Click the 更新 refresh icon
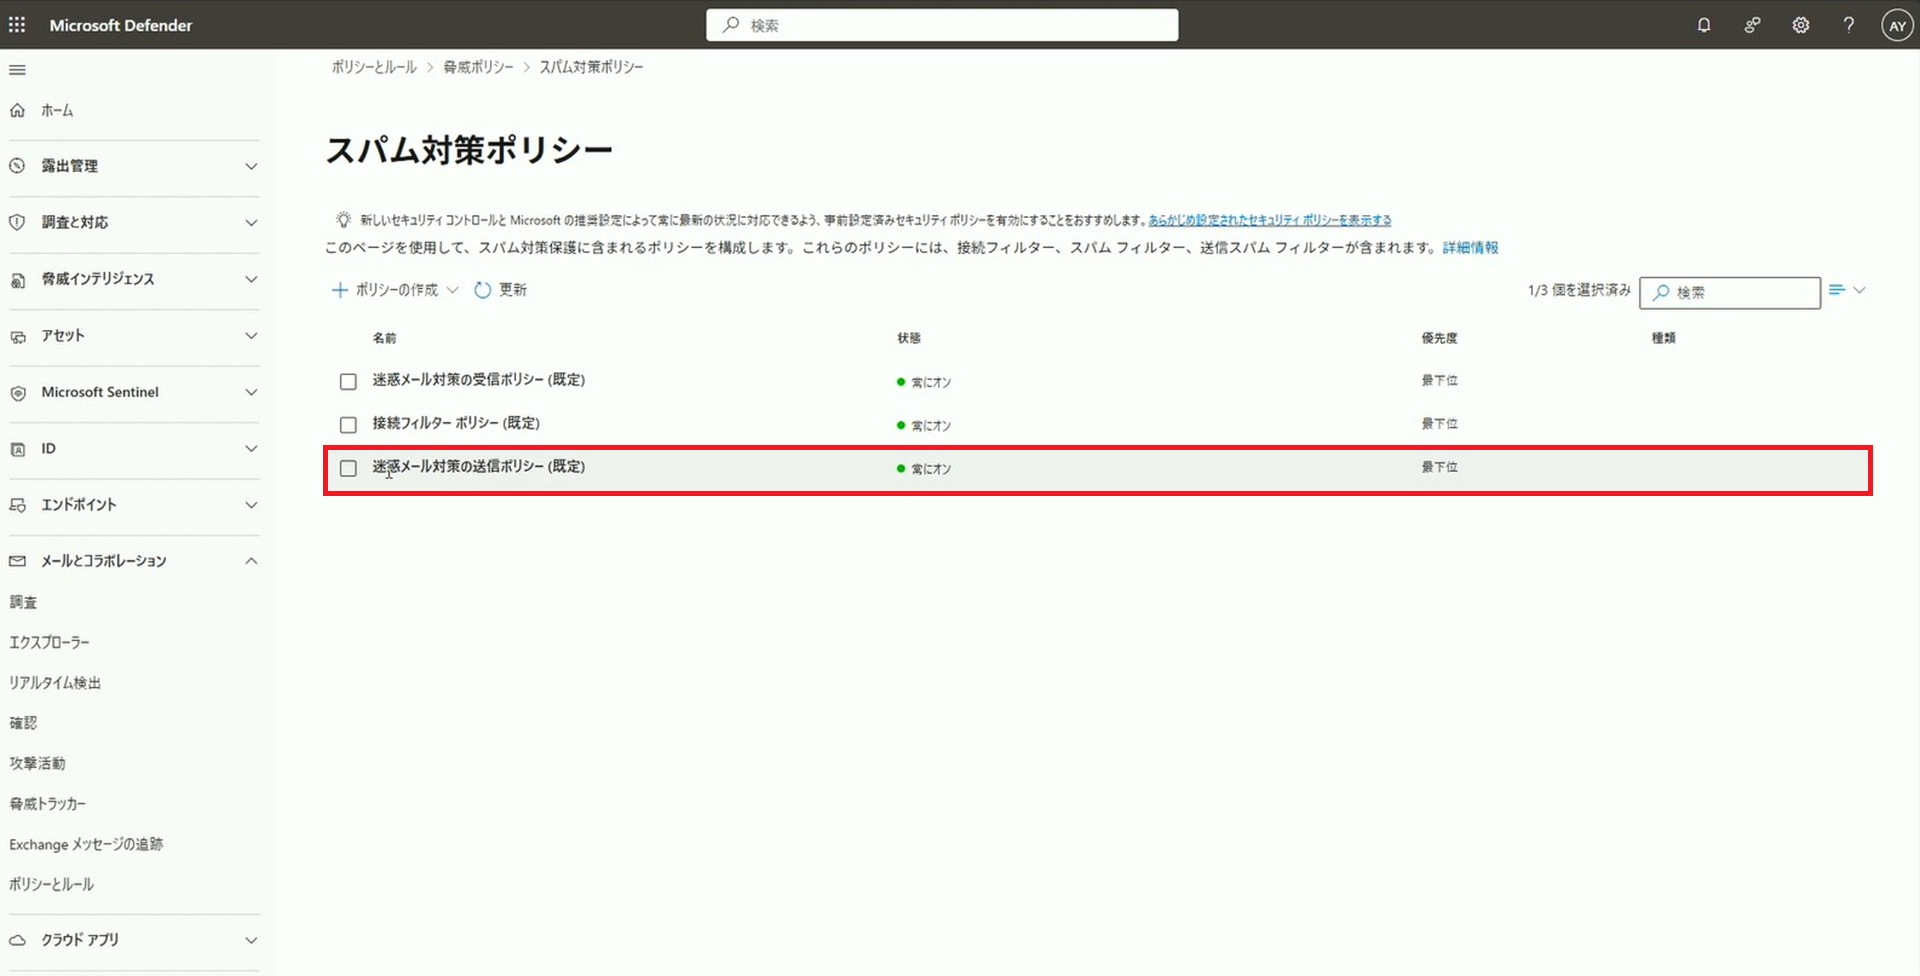 click(x=483, y=290)
